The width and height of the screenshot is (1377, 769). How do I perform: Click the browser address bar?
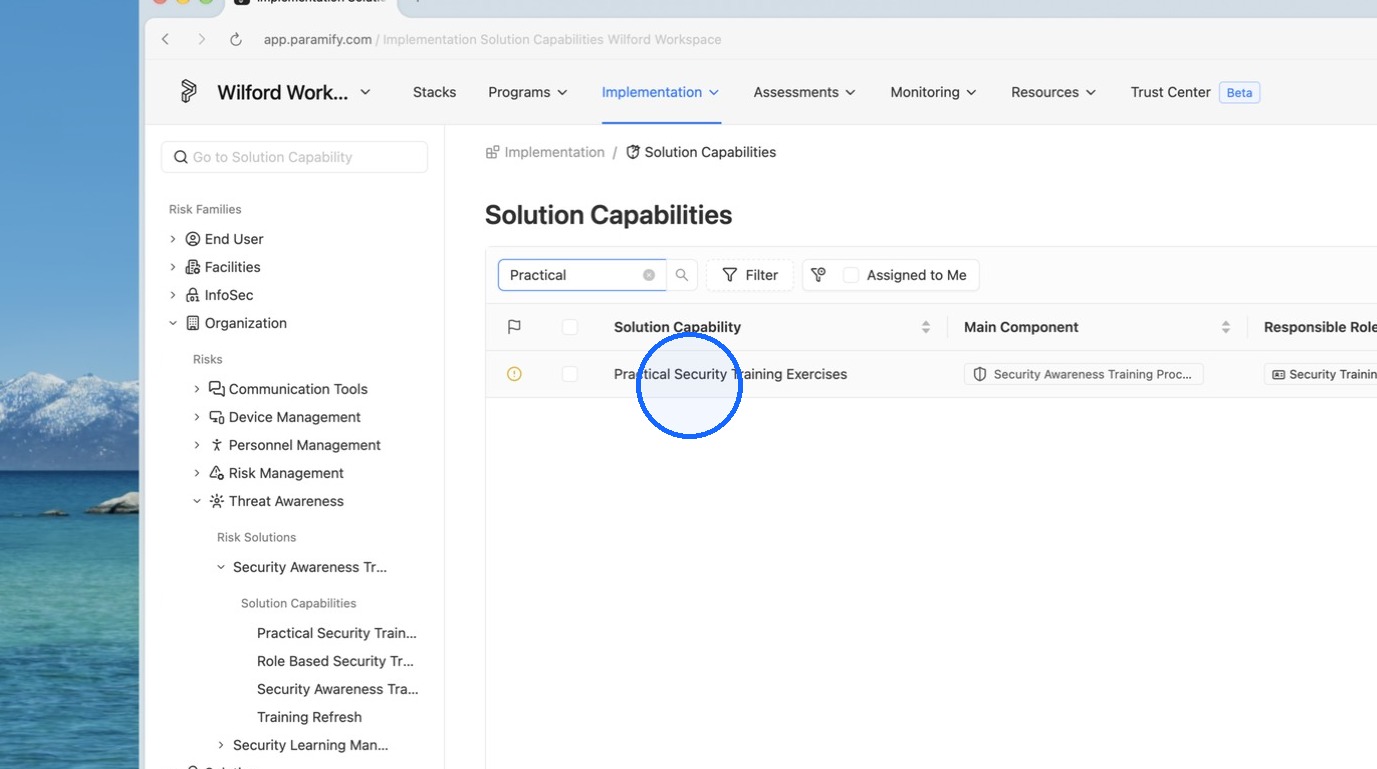pos(492,39)
